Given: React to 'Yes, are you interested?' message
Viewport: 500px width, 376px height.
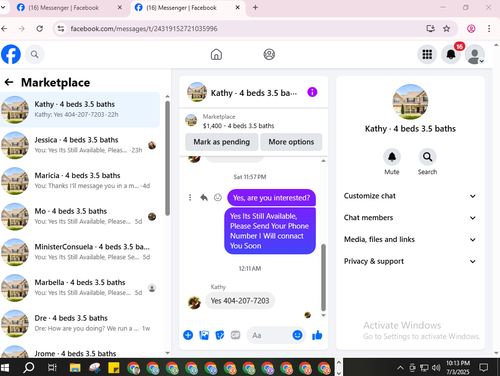Looking at the screenshot, I should click(x=218, y=198).
